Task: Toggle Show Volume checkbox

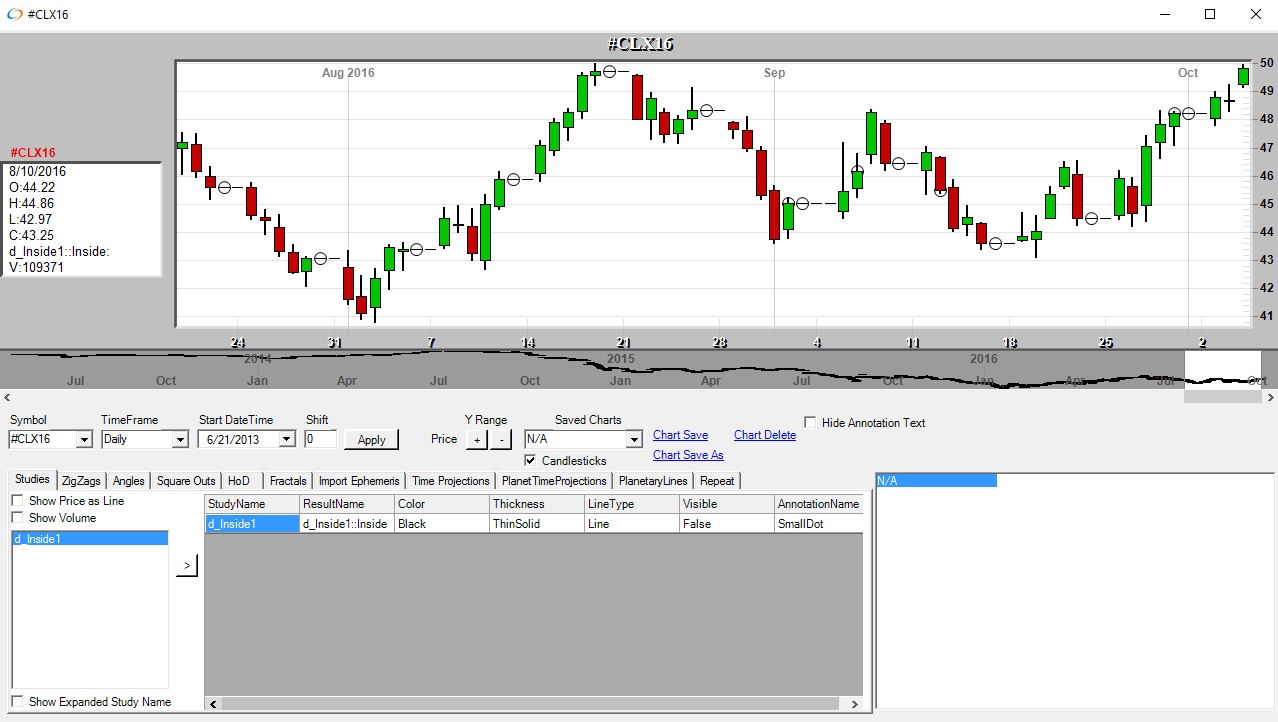Action: 18,518
